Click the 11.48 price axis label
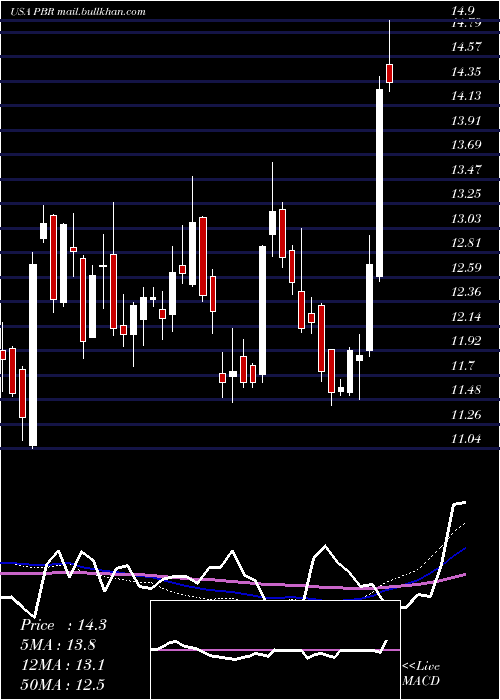The image size is (500, 700). coord(466,390)
